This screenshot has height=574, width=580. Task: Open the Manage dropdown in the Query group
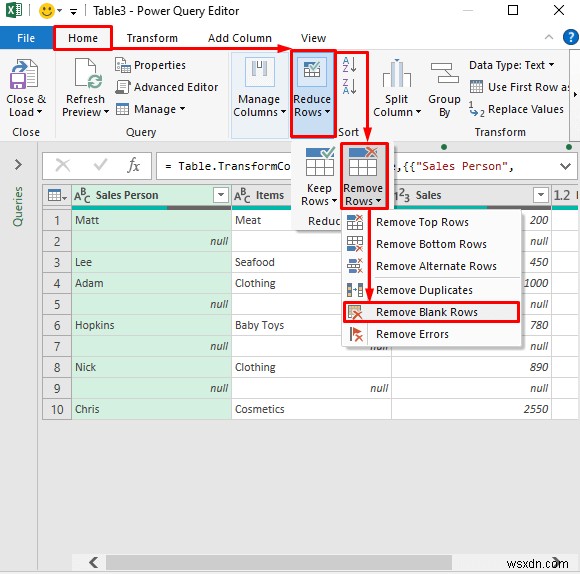pos(150,109)
